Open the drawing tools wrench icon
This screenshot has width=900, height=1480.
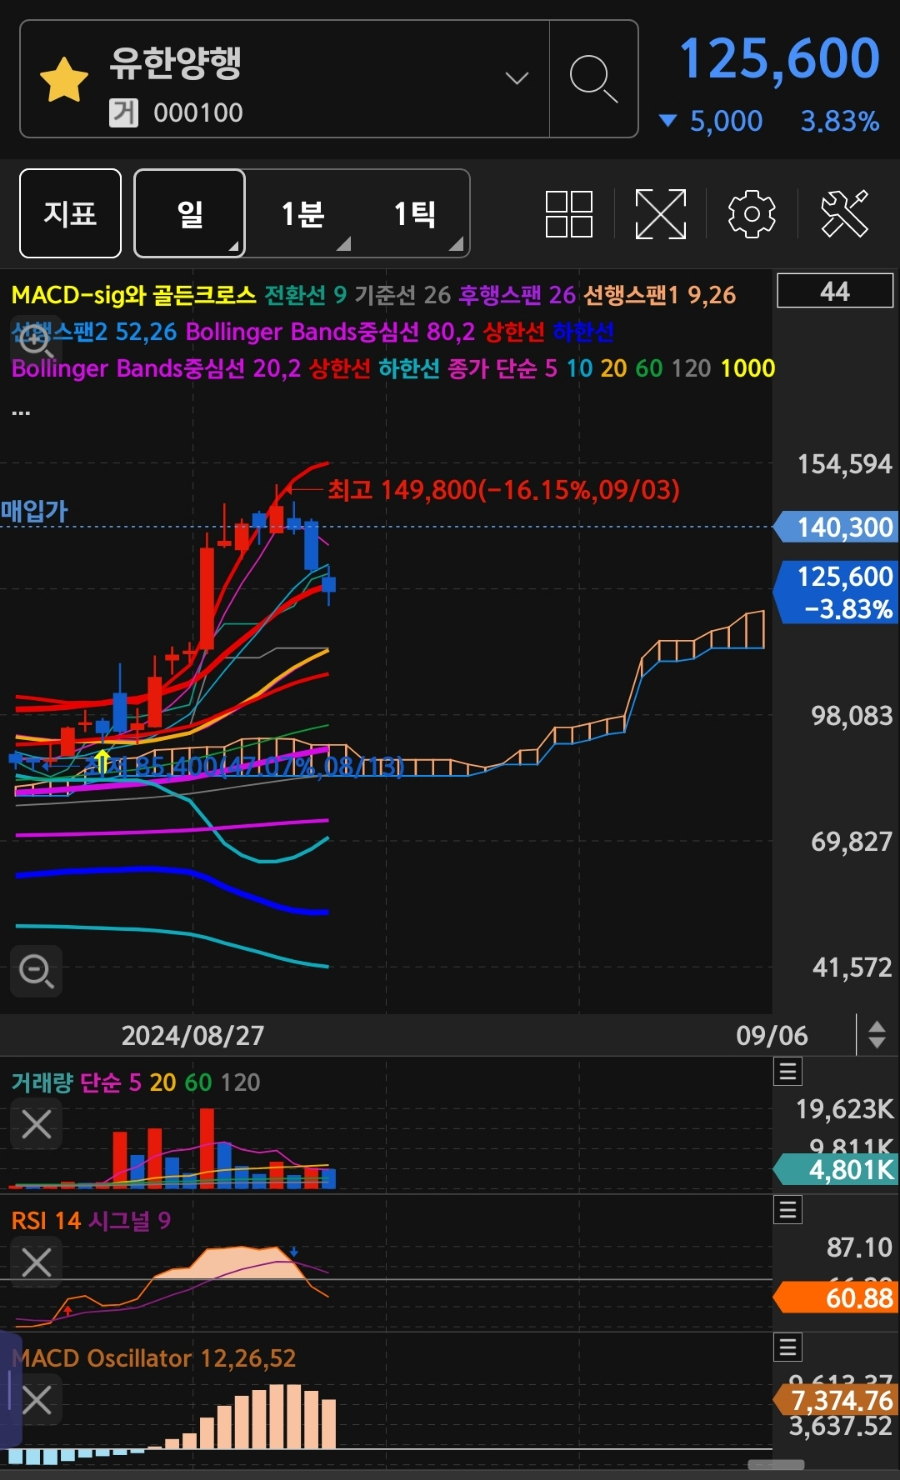[x=844, y=213]
